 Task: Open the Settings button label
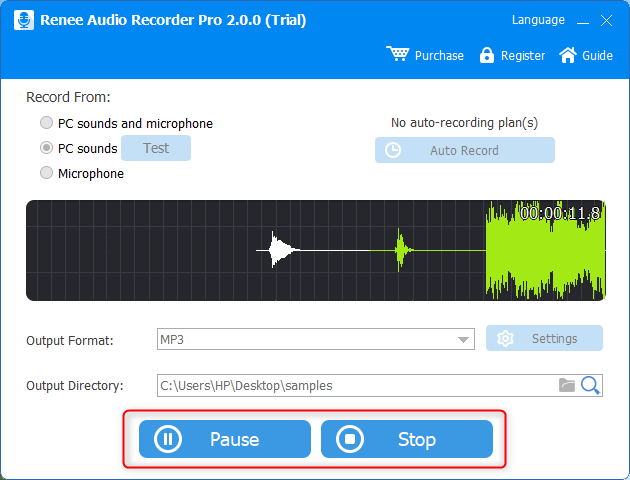point(554,339)
